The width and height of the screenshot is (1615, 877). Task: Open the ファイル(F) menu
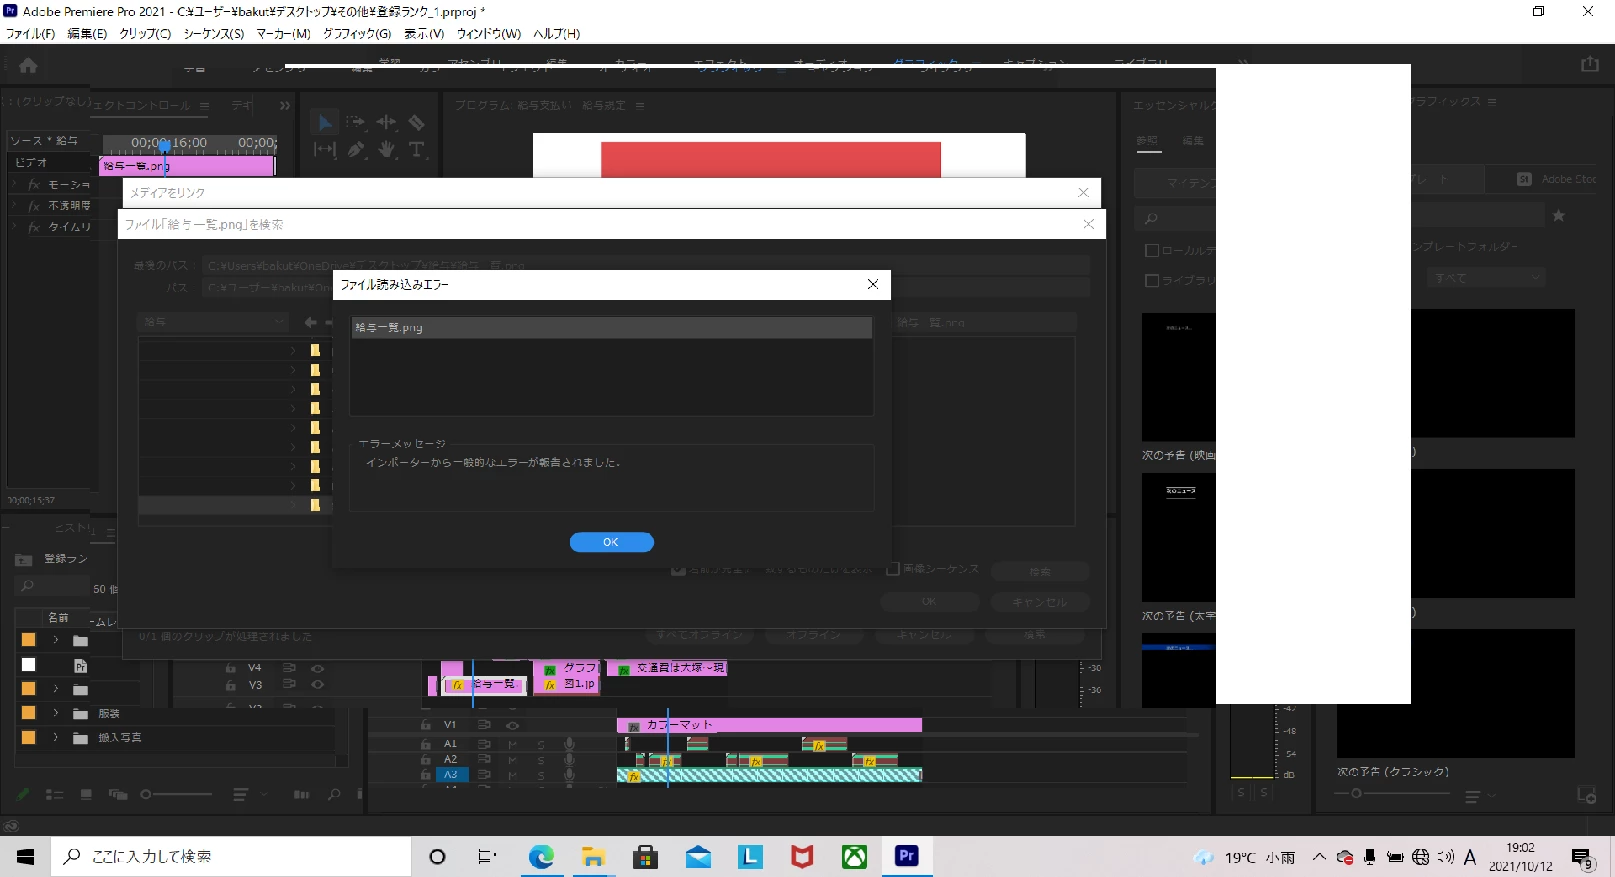tap(31, 33)
